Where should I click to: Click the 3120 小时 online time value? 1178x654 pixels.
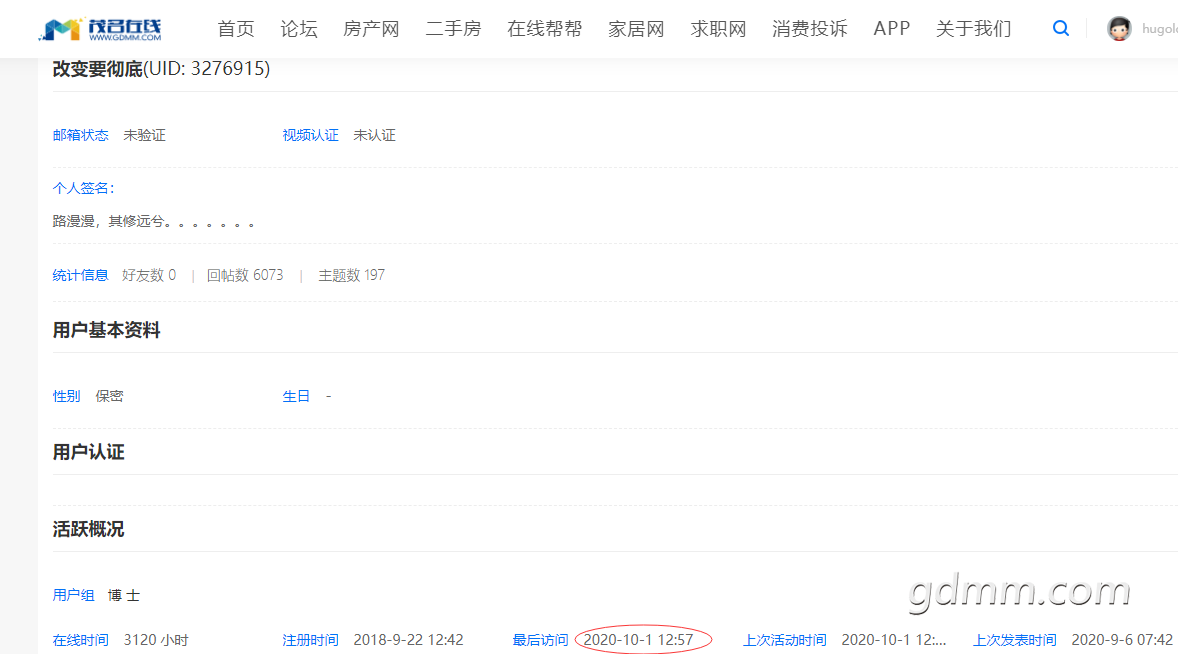click(156, 640)
